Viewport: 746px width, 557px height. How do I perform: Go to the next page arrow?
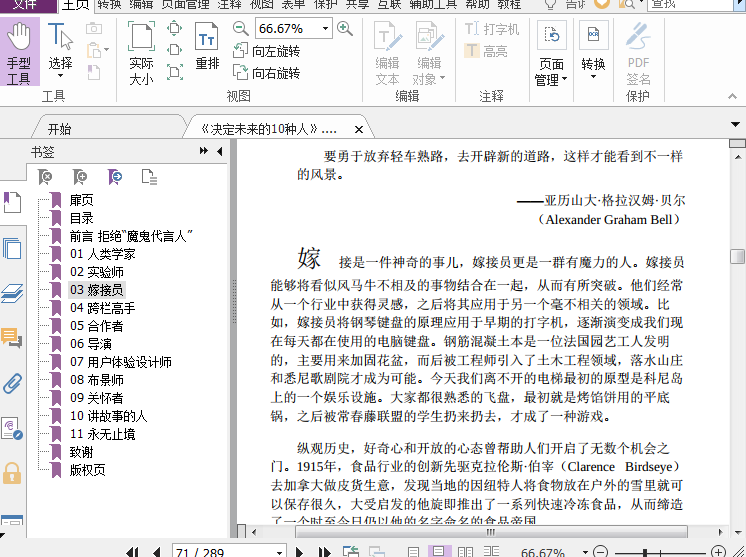click(x=299, y=552)
